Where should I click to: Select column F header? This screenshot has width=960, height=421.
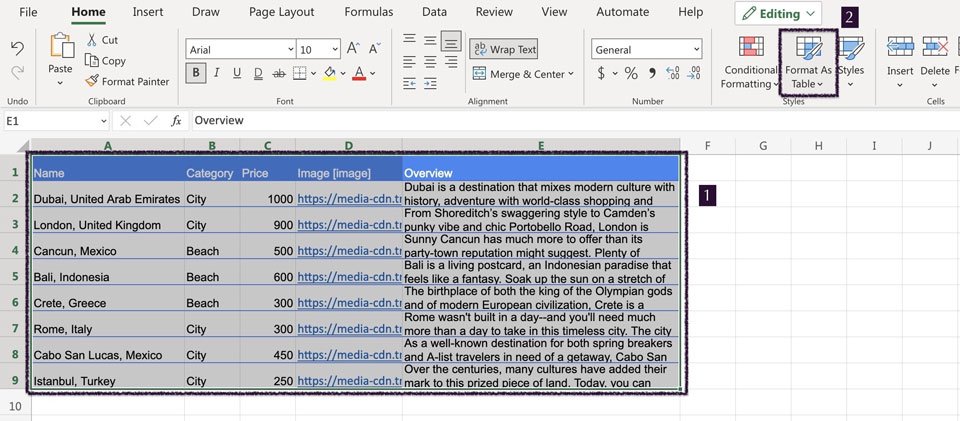point(708,145)
